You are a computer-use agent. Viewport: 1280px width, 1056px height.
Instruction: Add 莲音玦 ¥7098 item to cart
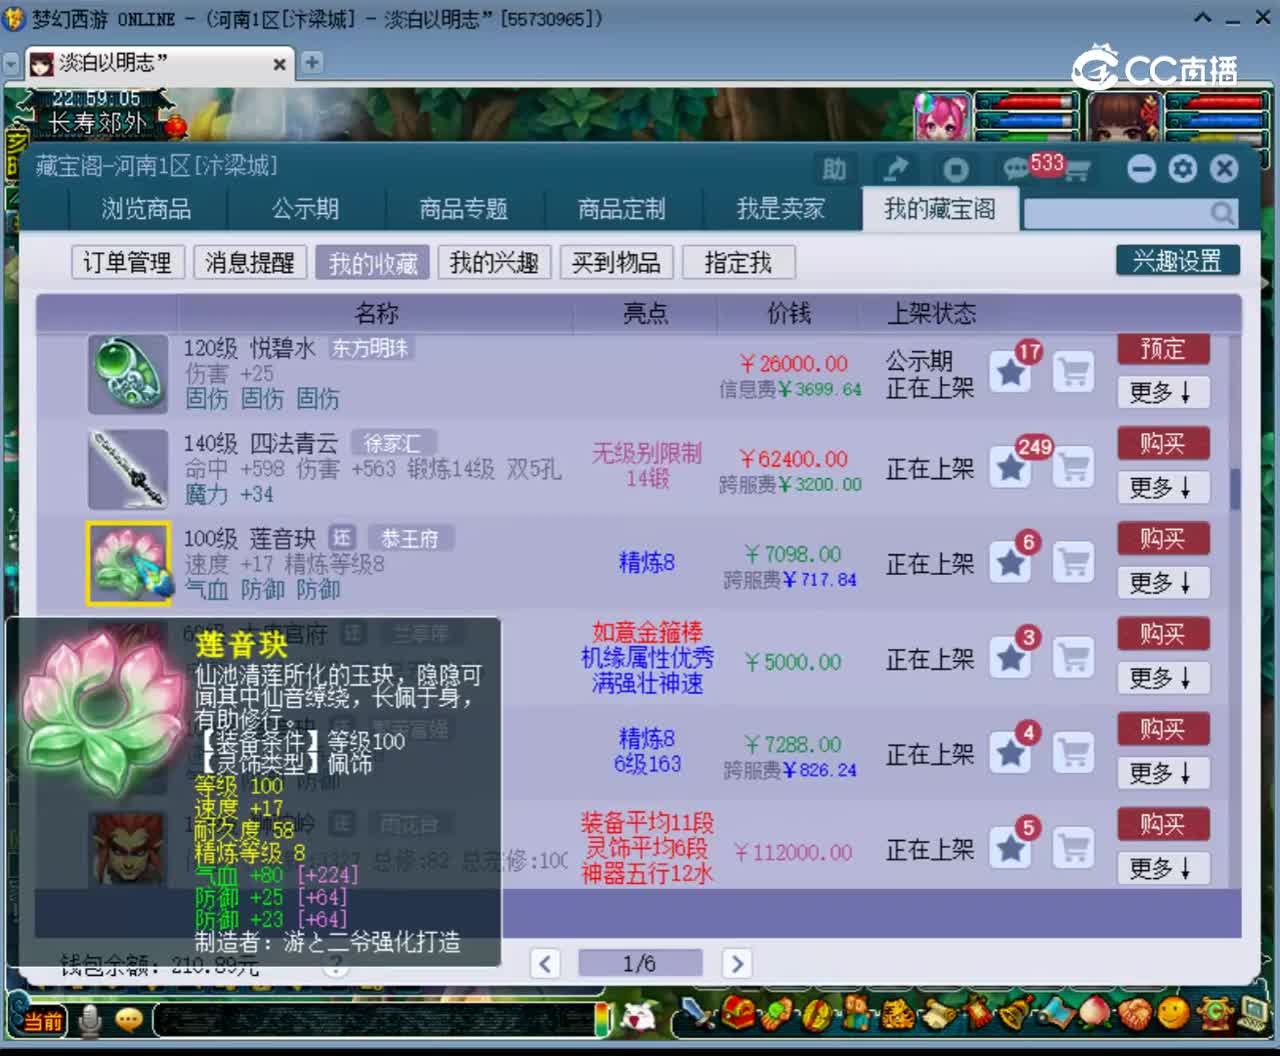point(1074,563)
